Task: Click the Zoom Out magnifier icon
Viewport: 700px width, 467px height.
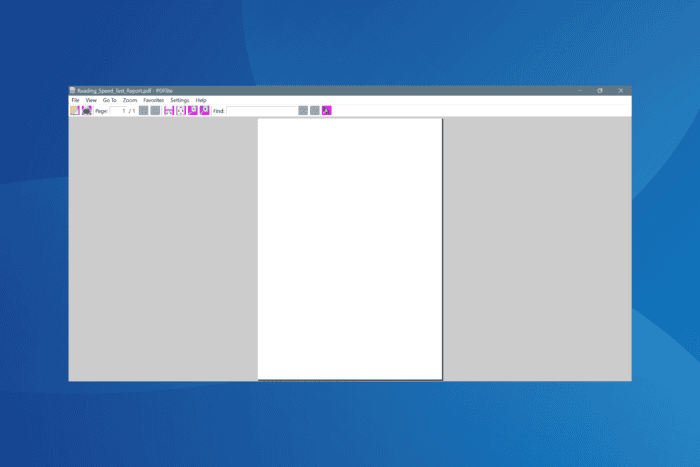Action: [x=193, y=111]
